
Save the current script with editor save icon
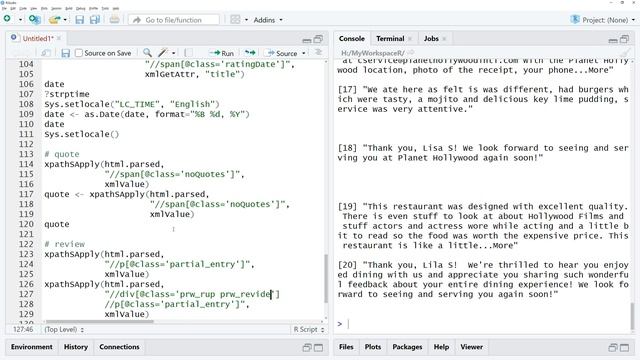pyautogui.click(x=65, y=53)
